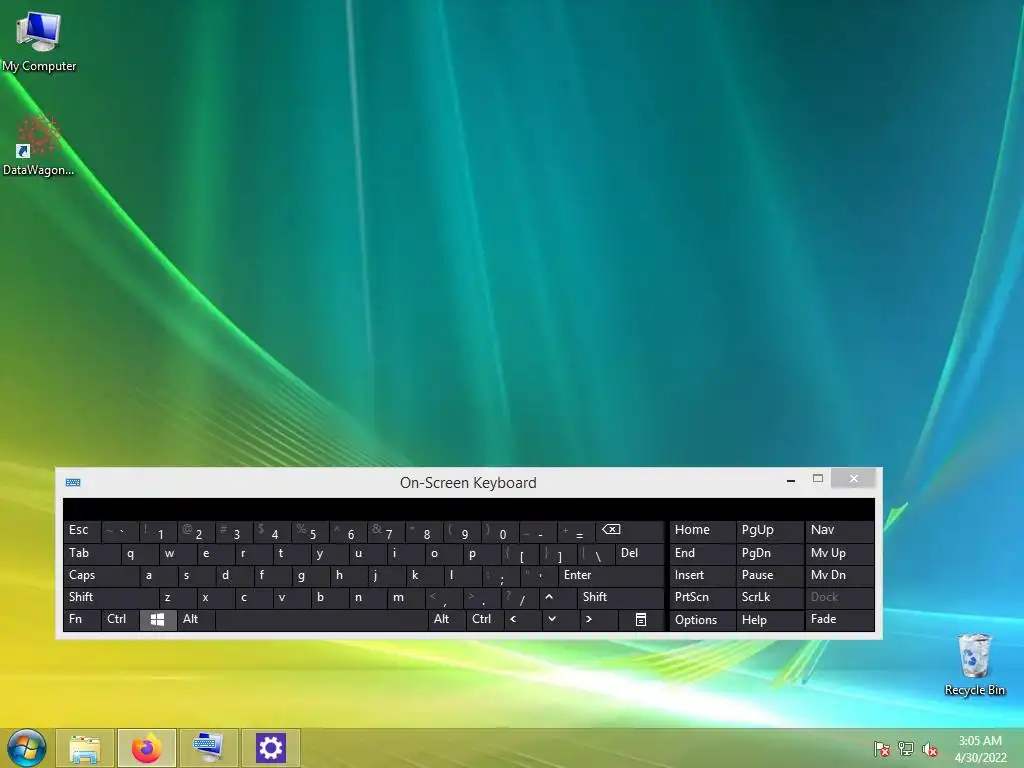Click the Del key

pyautogui.click(x=639, y=554)
